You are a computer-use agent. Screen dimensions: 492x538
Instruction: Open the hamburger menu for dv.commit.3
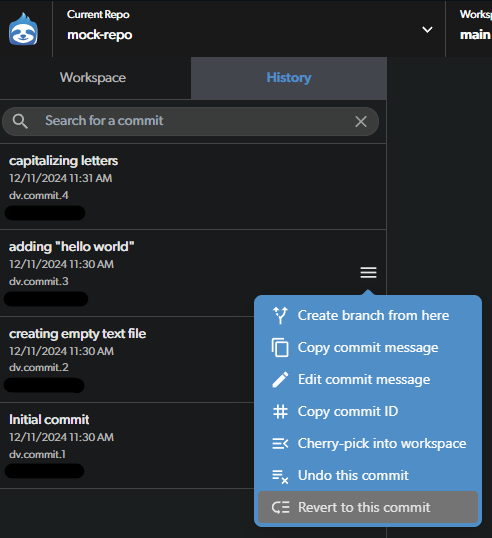(368, 272)
